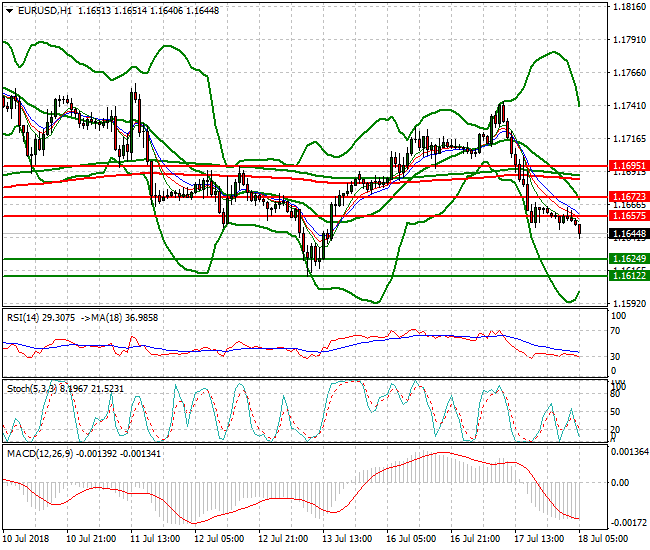The height and width of the screenshot is (550, 650).
Task: Select the EURUSD,H1 chart title text
Action: point(36,9)
